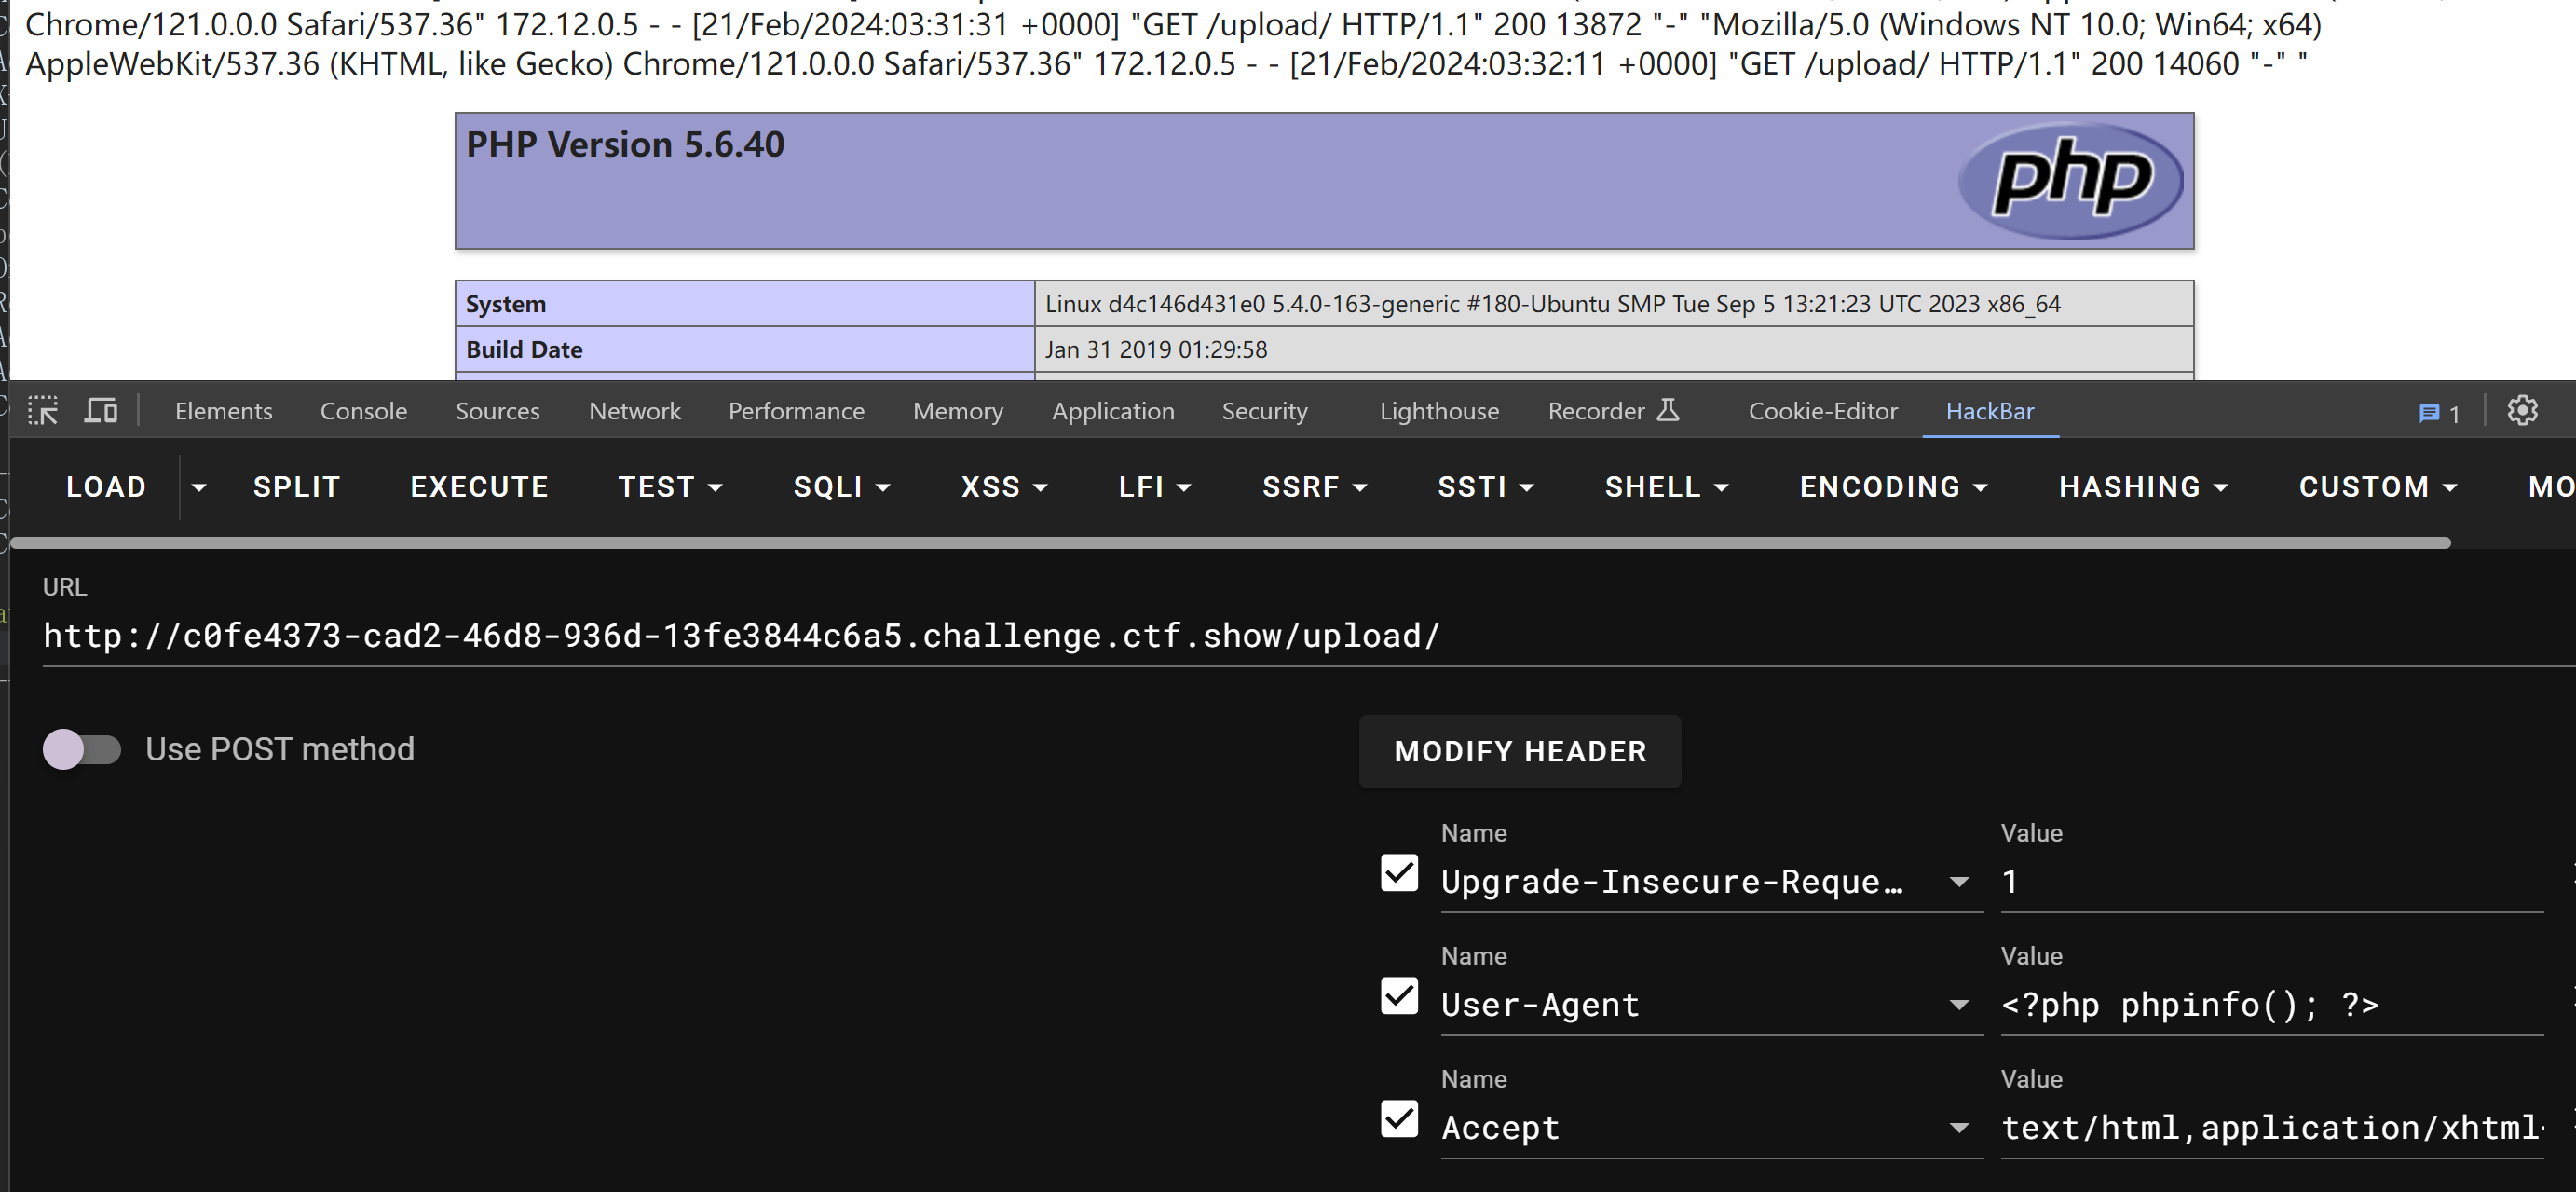Open the Memory tab
Image resolution: width=2576 pixels, height=1192 pixels.
[957, 411]
